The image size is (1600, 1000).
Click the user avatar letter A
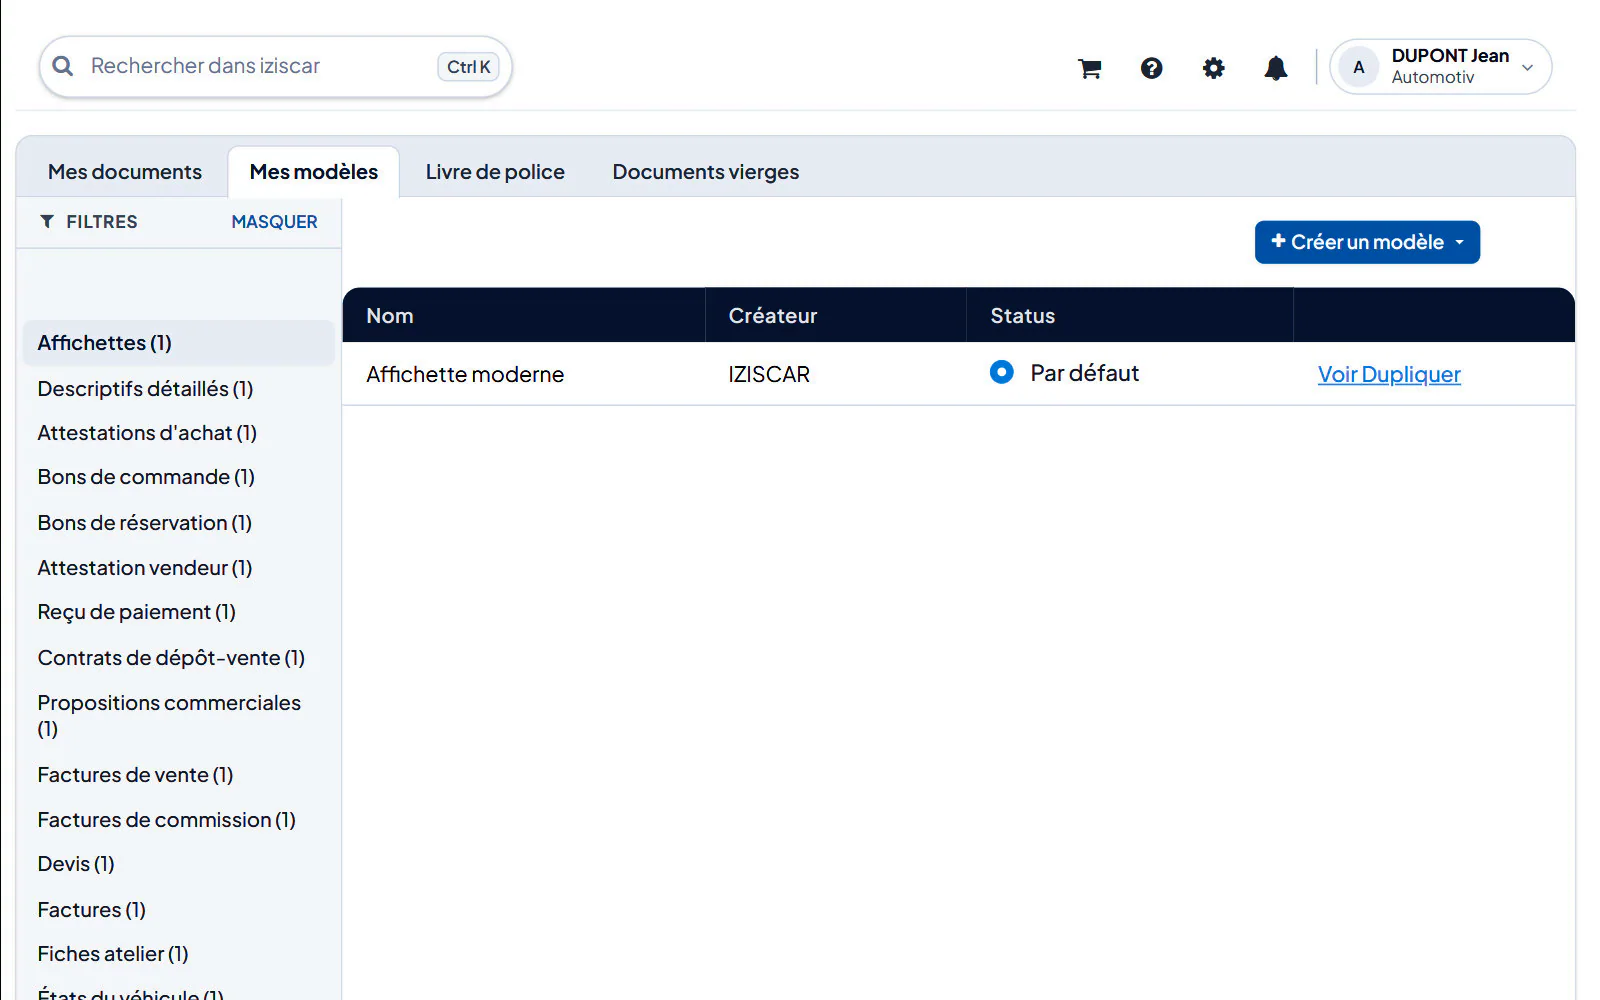(x=1359, y=67)
